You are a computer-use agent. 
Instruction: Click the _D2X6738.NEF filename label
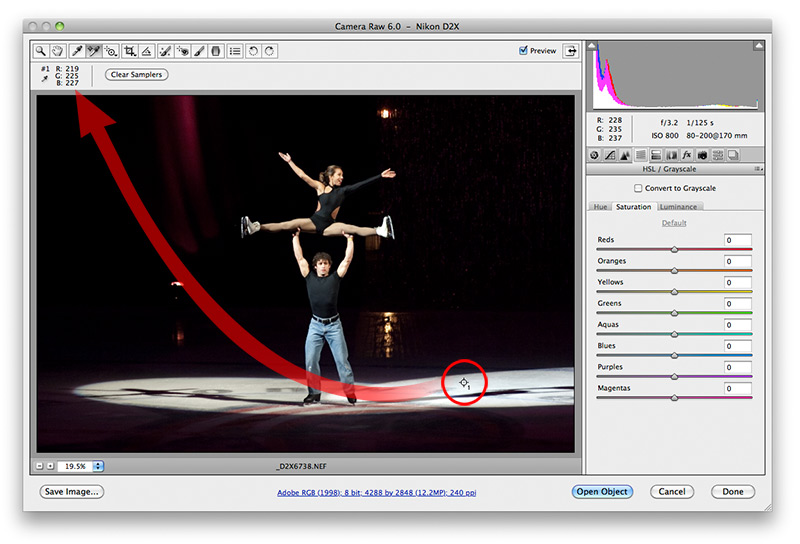(301, 466)
